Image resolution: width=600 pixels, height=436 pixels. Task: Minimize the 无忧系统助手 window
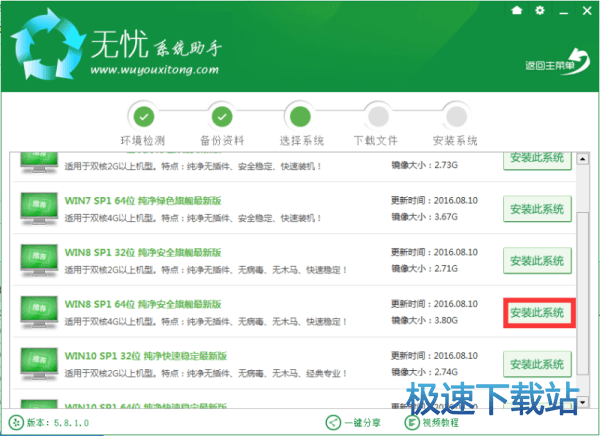[563, 11]
